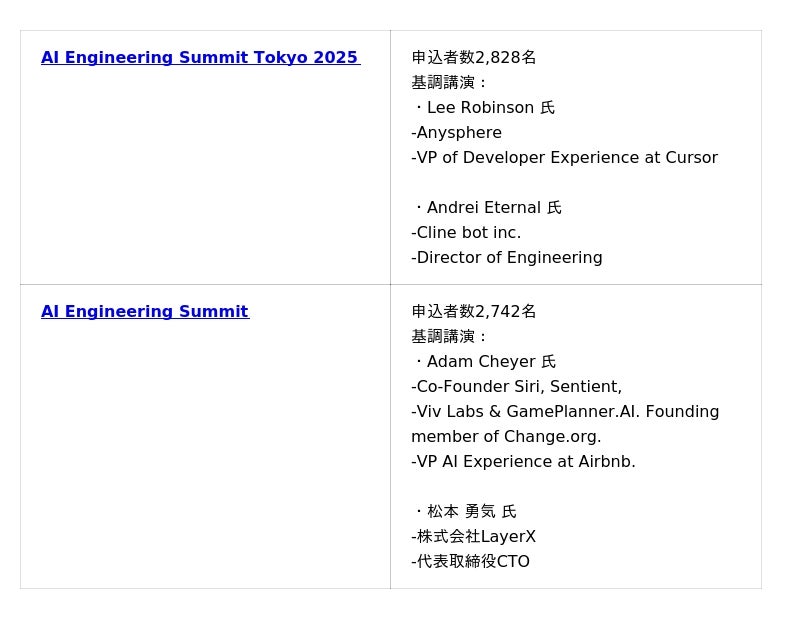Click the Co-Founder Siri, Sentient line

pyautogui.click(x=516, y=387)
